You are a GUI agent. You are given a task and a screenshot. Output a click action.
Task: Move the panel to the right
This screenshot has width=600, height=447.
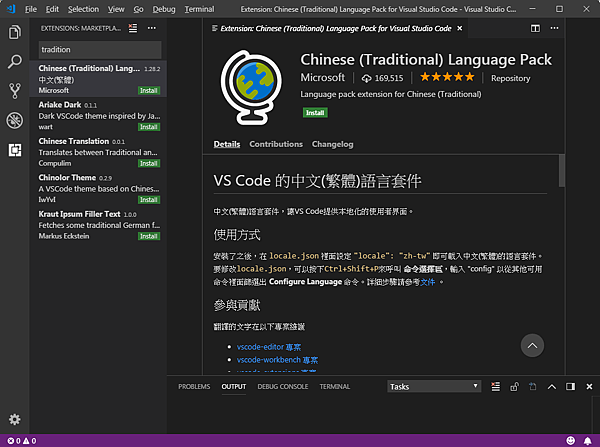coord(571,387)
